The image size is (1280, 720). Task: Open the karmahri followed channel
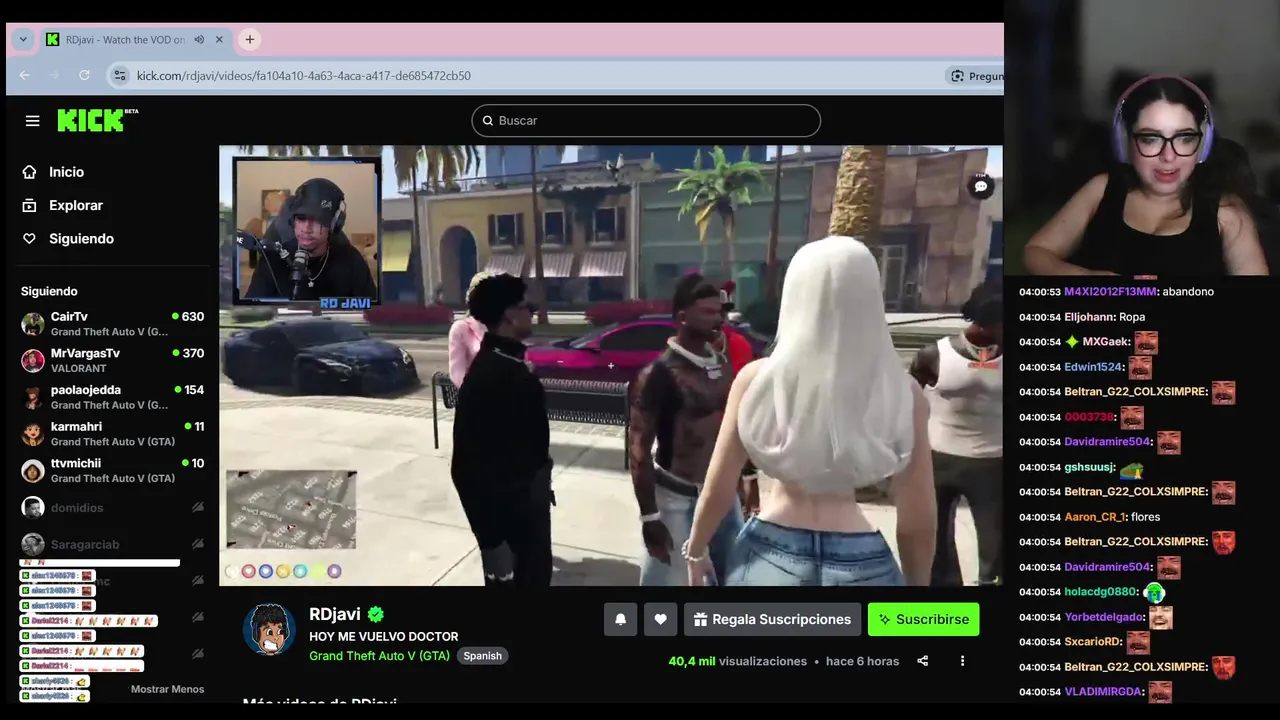click(112, 434)
